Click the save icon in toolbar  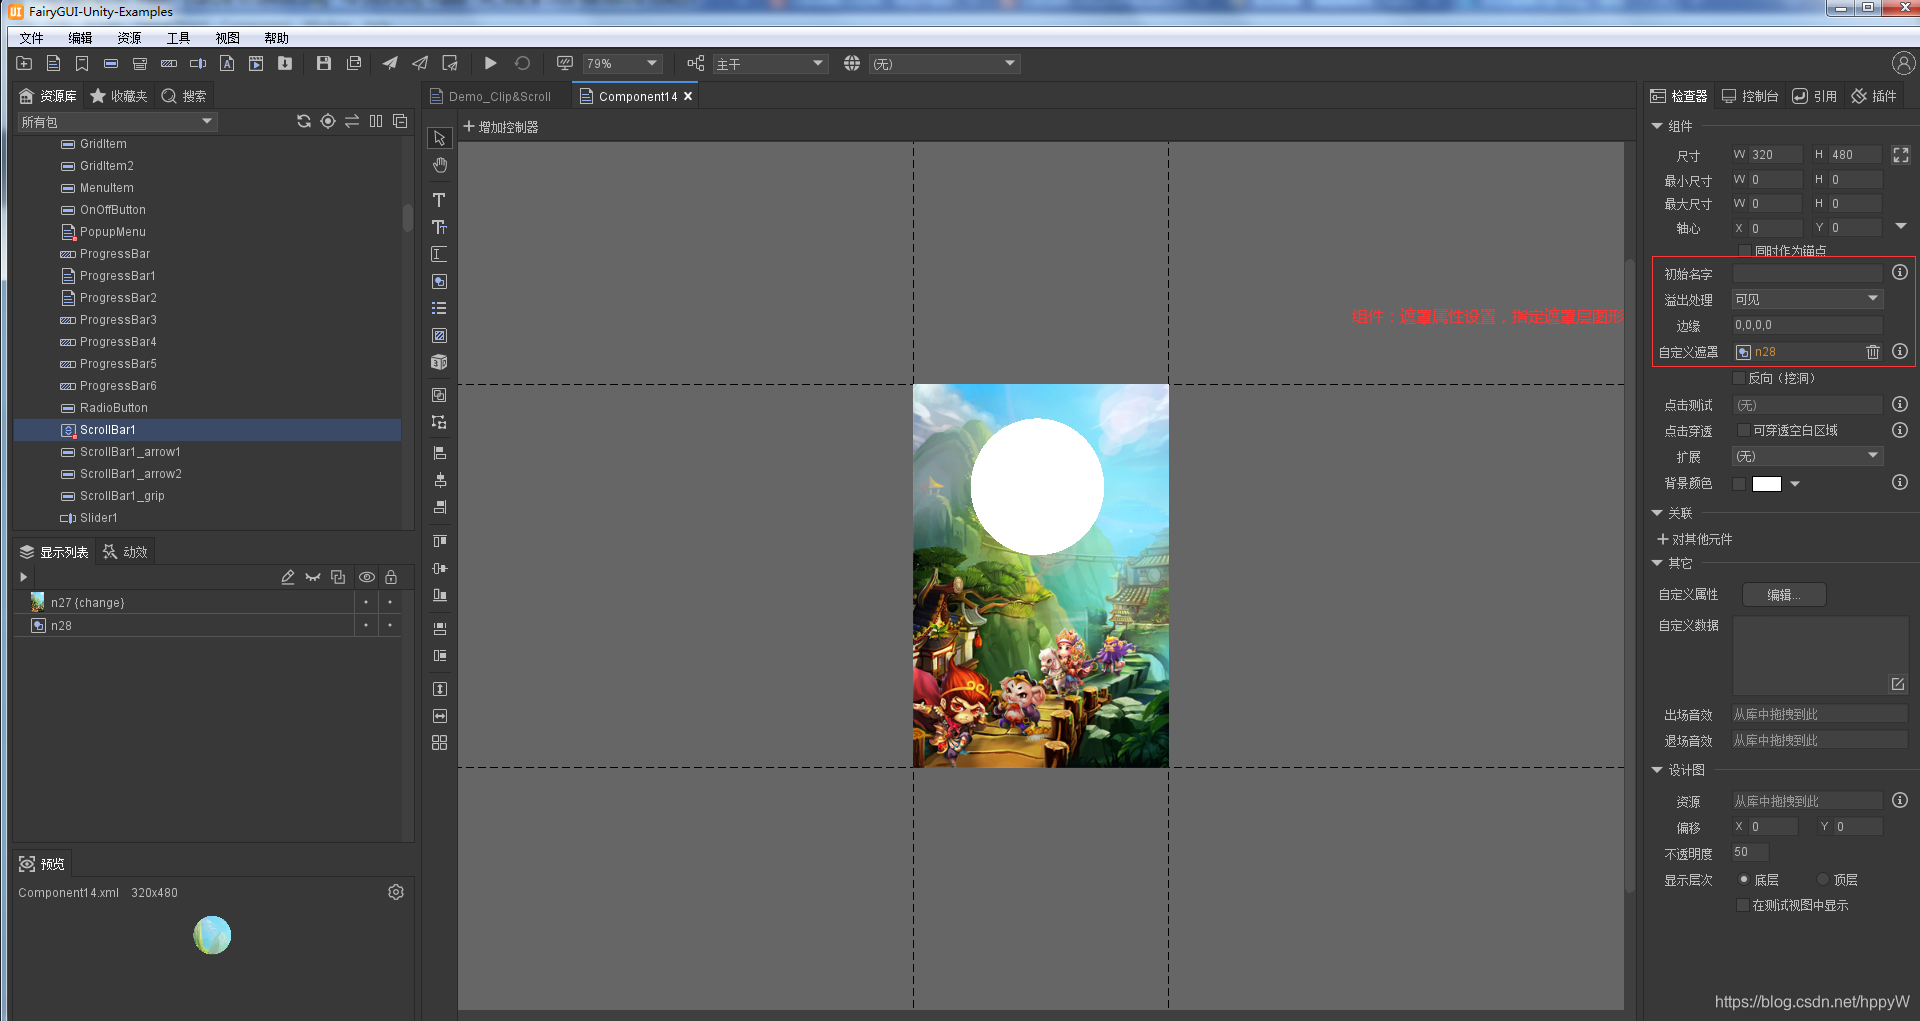tap(323, 63)
